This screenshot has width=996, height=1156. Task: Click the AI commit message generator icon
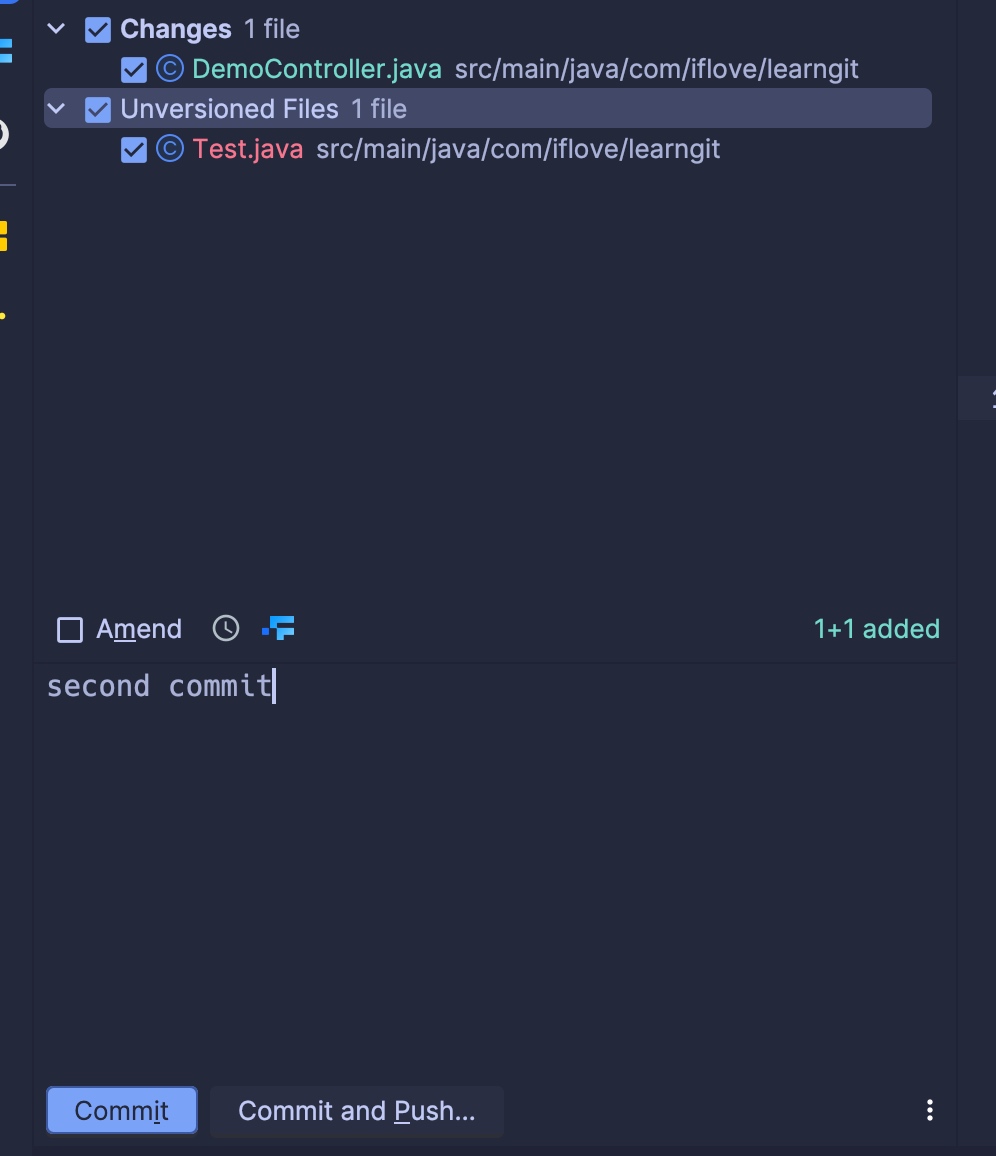tap(279, 628)
